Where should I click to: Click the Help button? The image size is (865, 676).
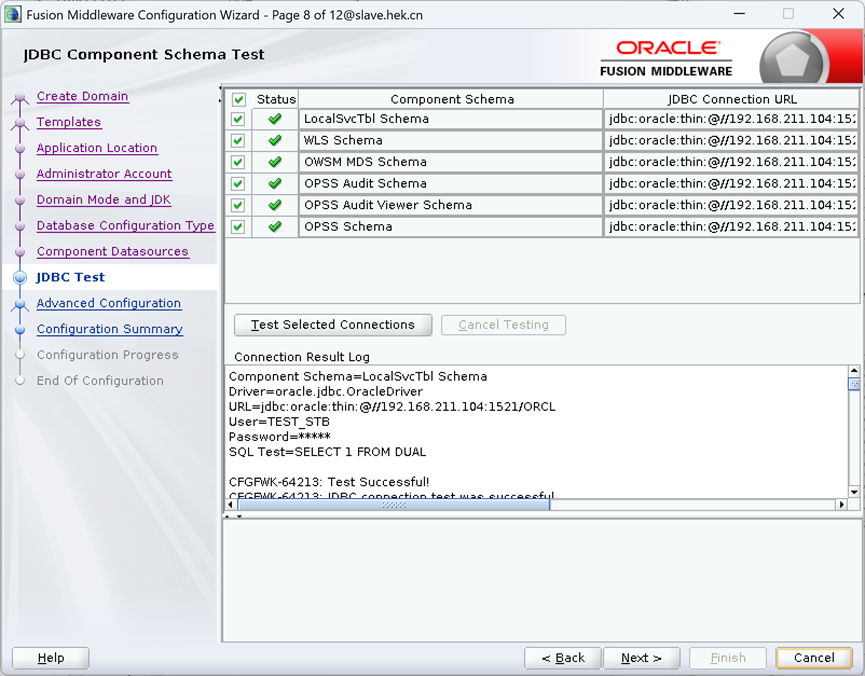click(x=51, y=658)
